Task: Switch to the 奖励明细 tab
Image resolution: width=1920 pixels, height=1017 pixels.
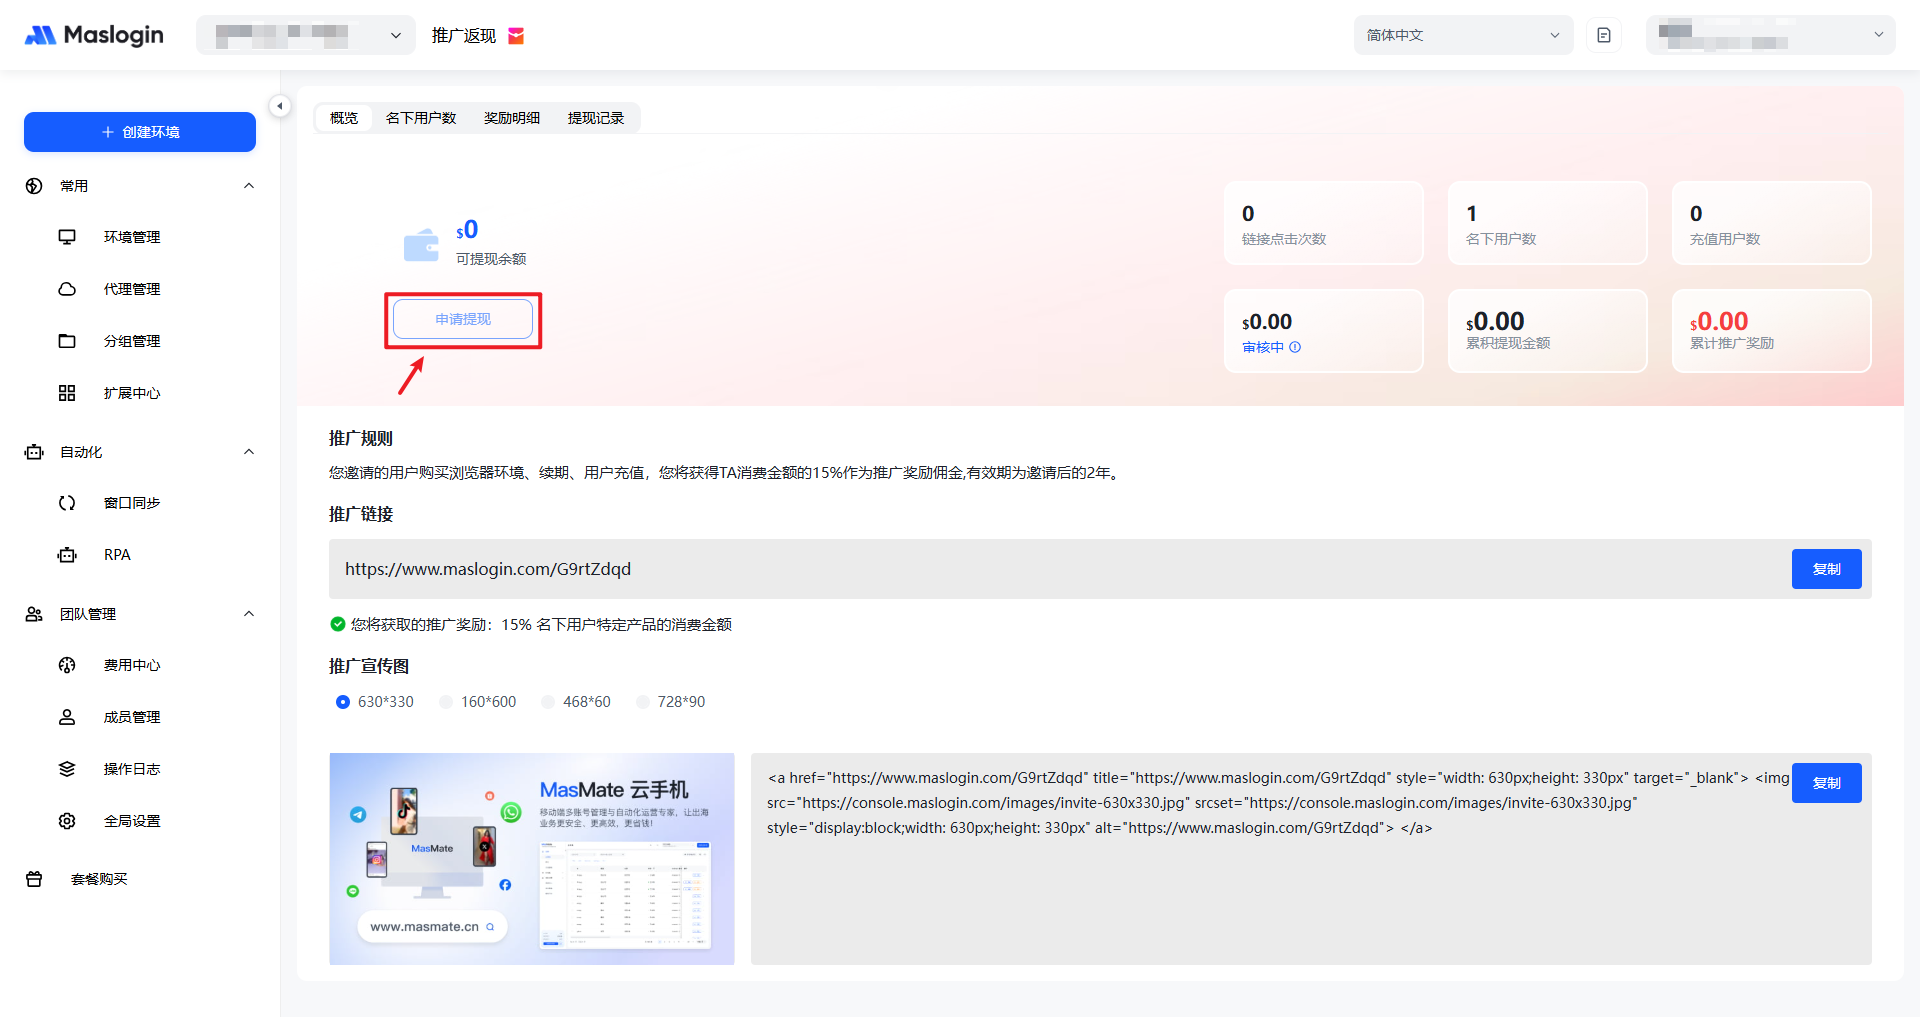Action: coord(511,118)
